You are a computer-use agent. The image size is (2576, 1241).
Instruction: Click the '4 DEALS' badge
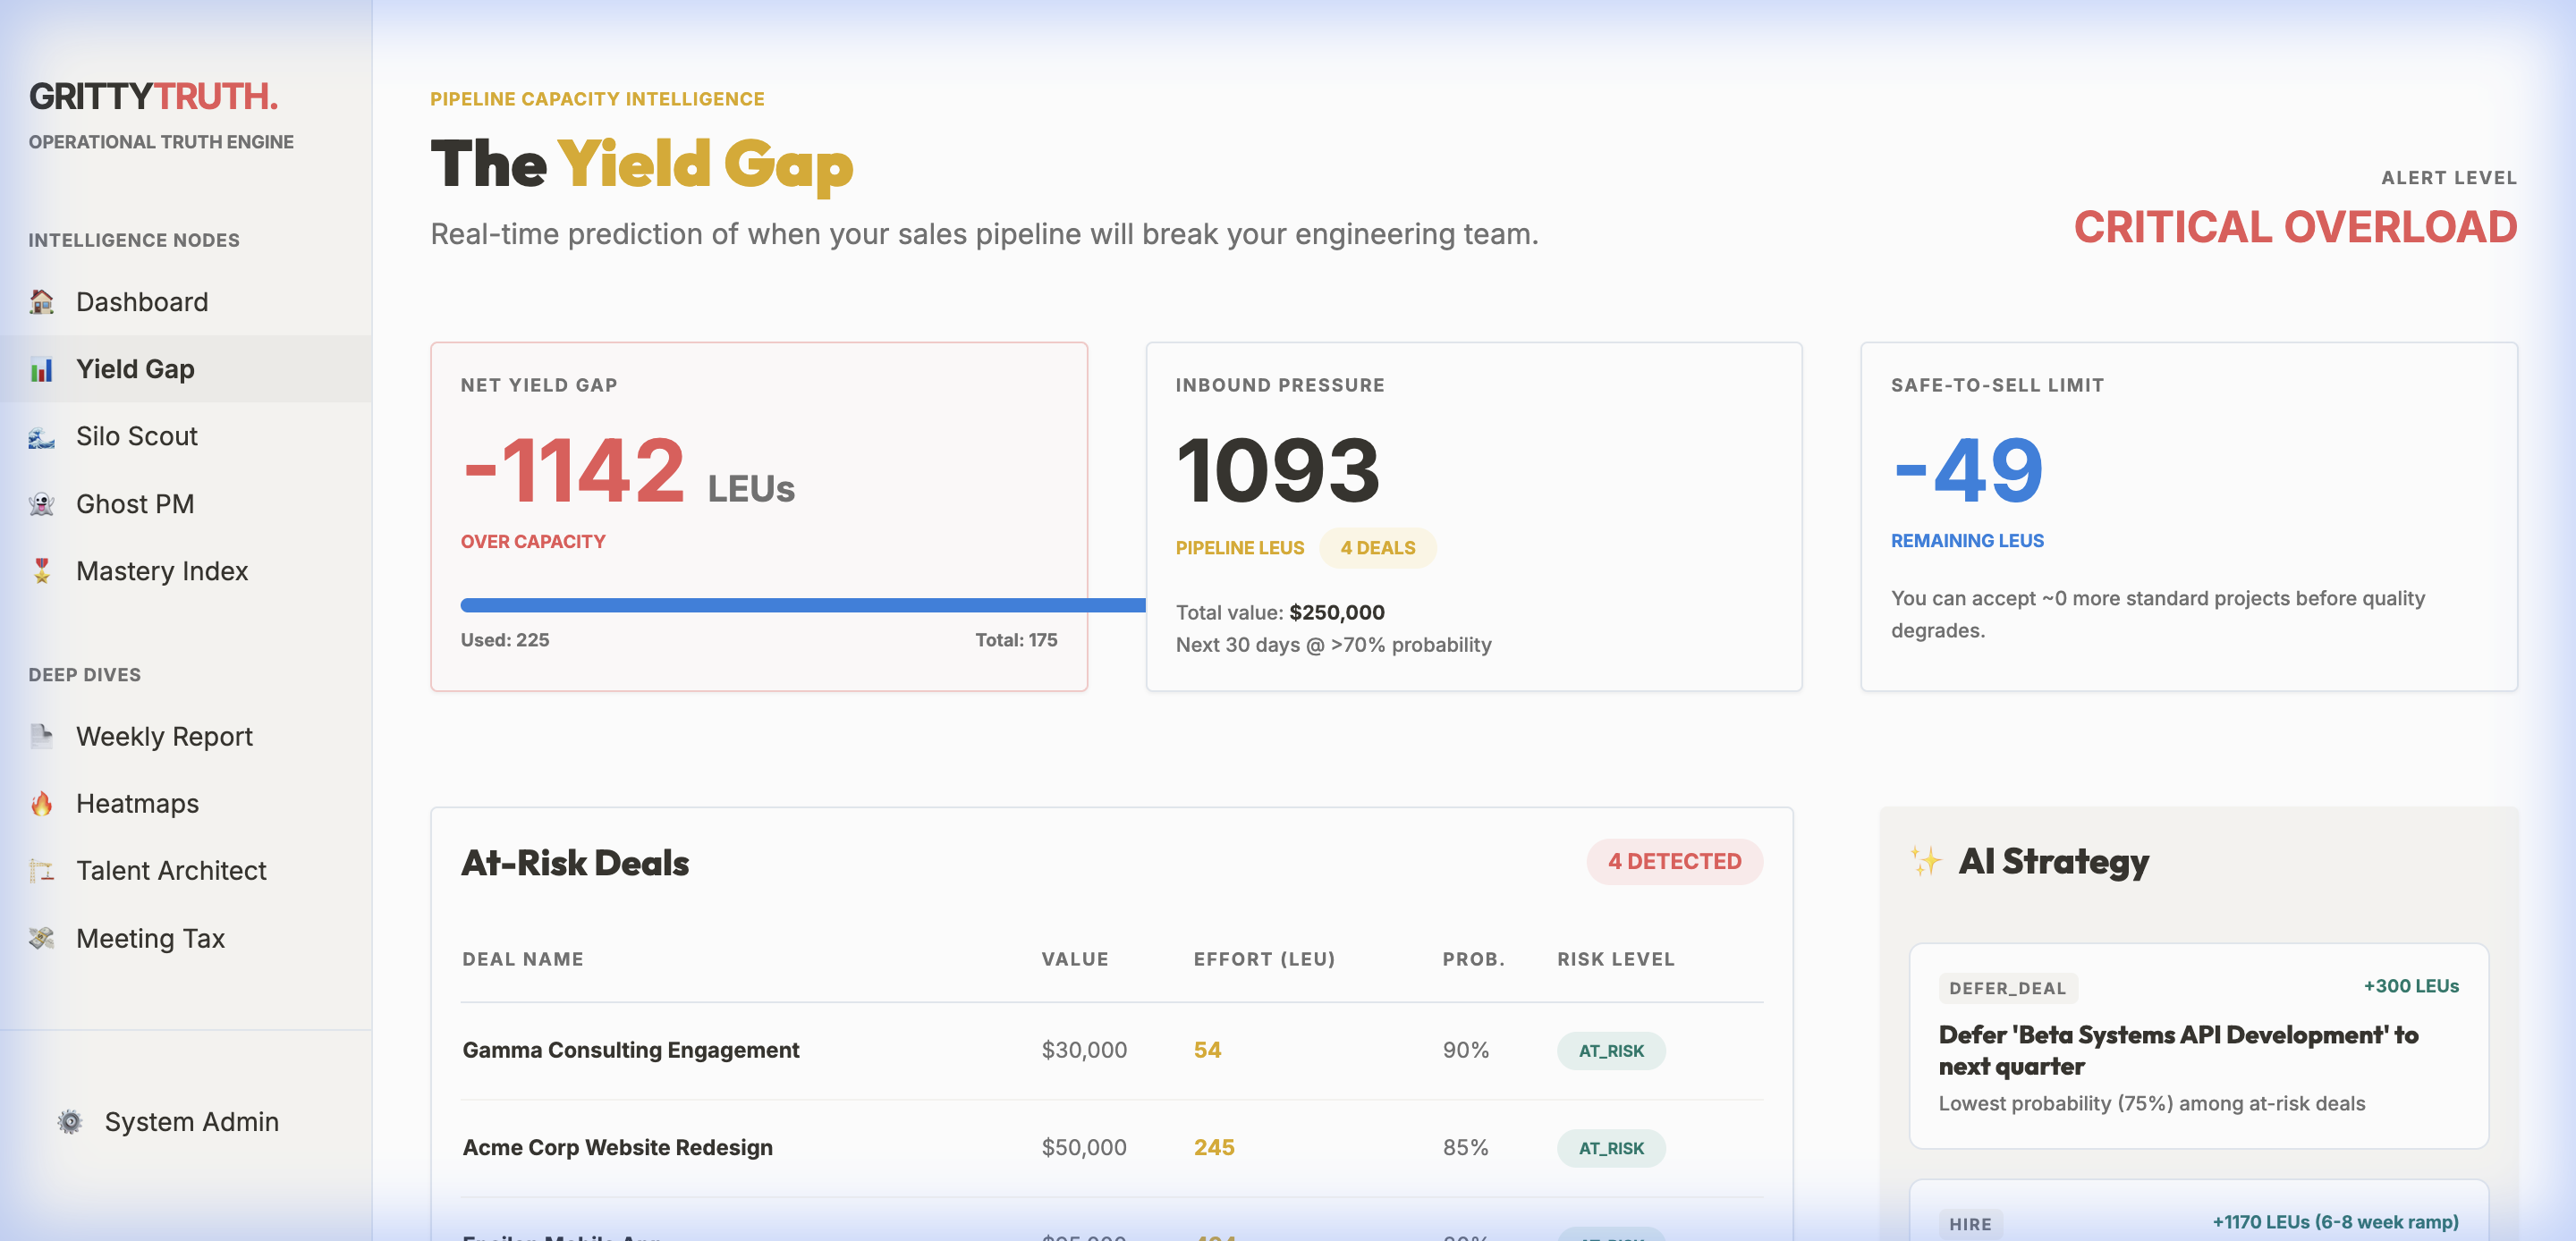(x=1377, y=548)
